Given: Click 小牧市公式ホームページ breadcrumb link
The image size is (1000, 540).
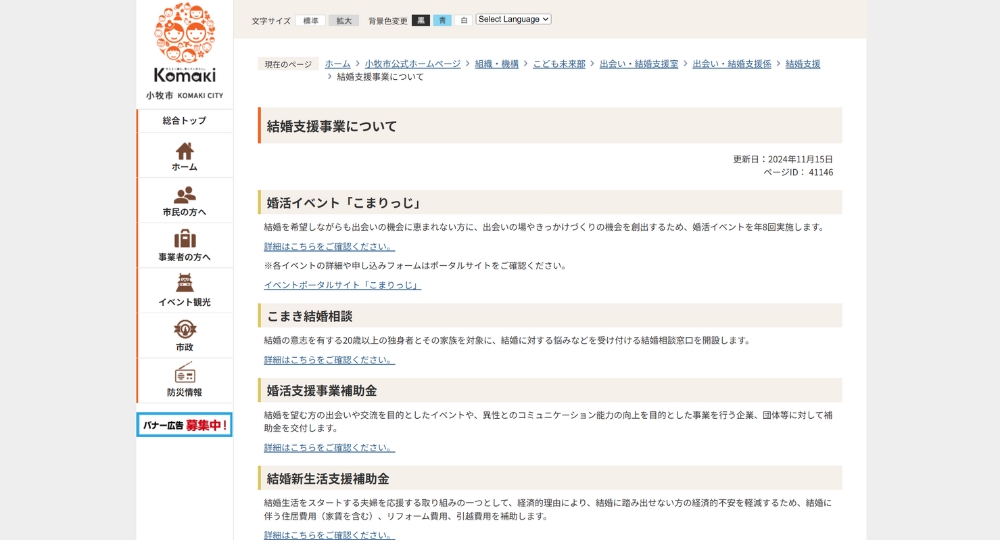Looking at the screenshot, I should (x=413, y=64).
